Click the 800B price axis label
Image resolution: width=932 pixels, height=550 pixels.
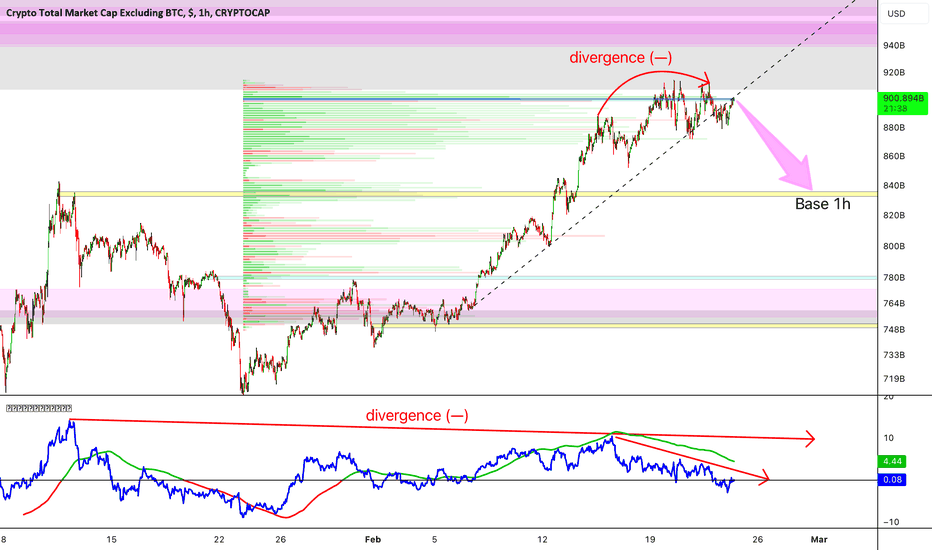pos(894,246)
